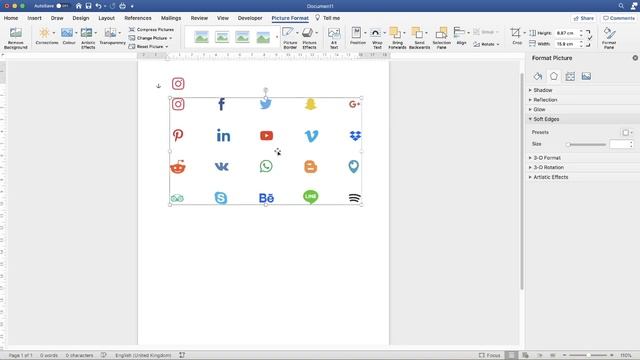The image size is (640, 360).
Task: Toggle the lock aspect ratio checkbox
Action: [590, 38]
